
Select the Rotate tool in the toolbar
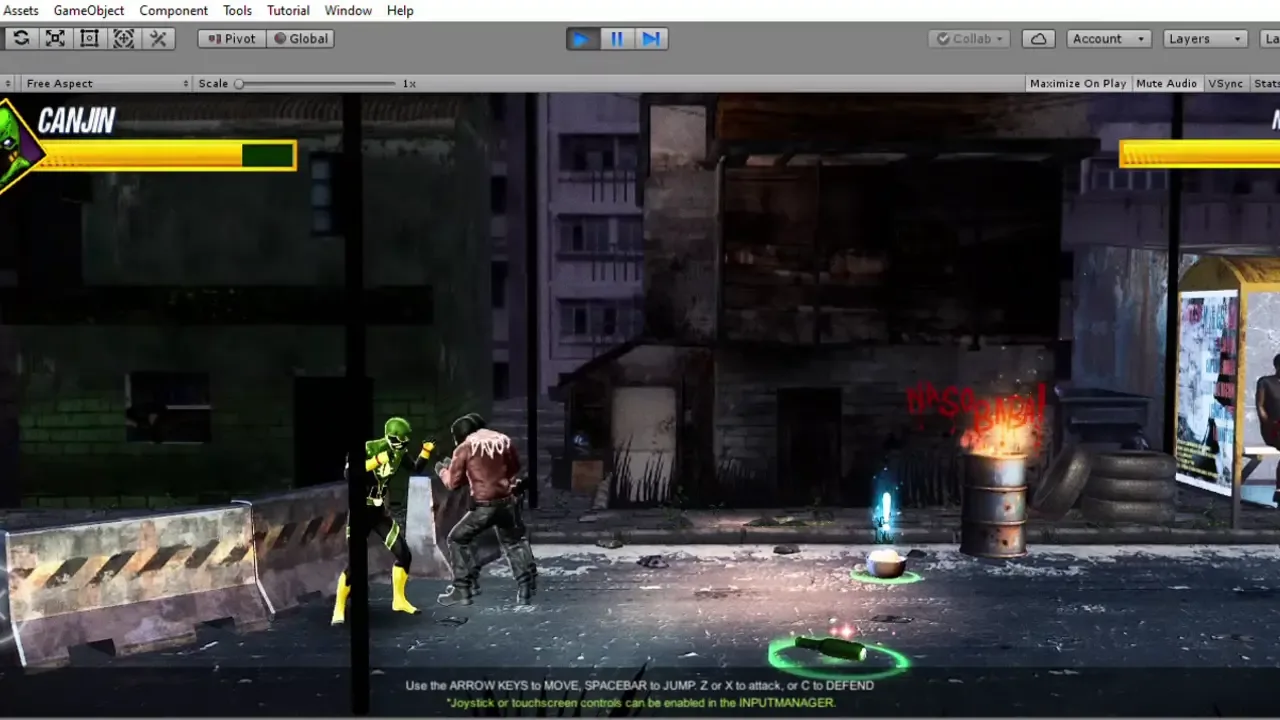pyautogui.click(x=21, y=39)
